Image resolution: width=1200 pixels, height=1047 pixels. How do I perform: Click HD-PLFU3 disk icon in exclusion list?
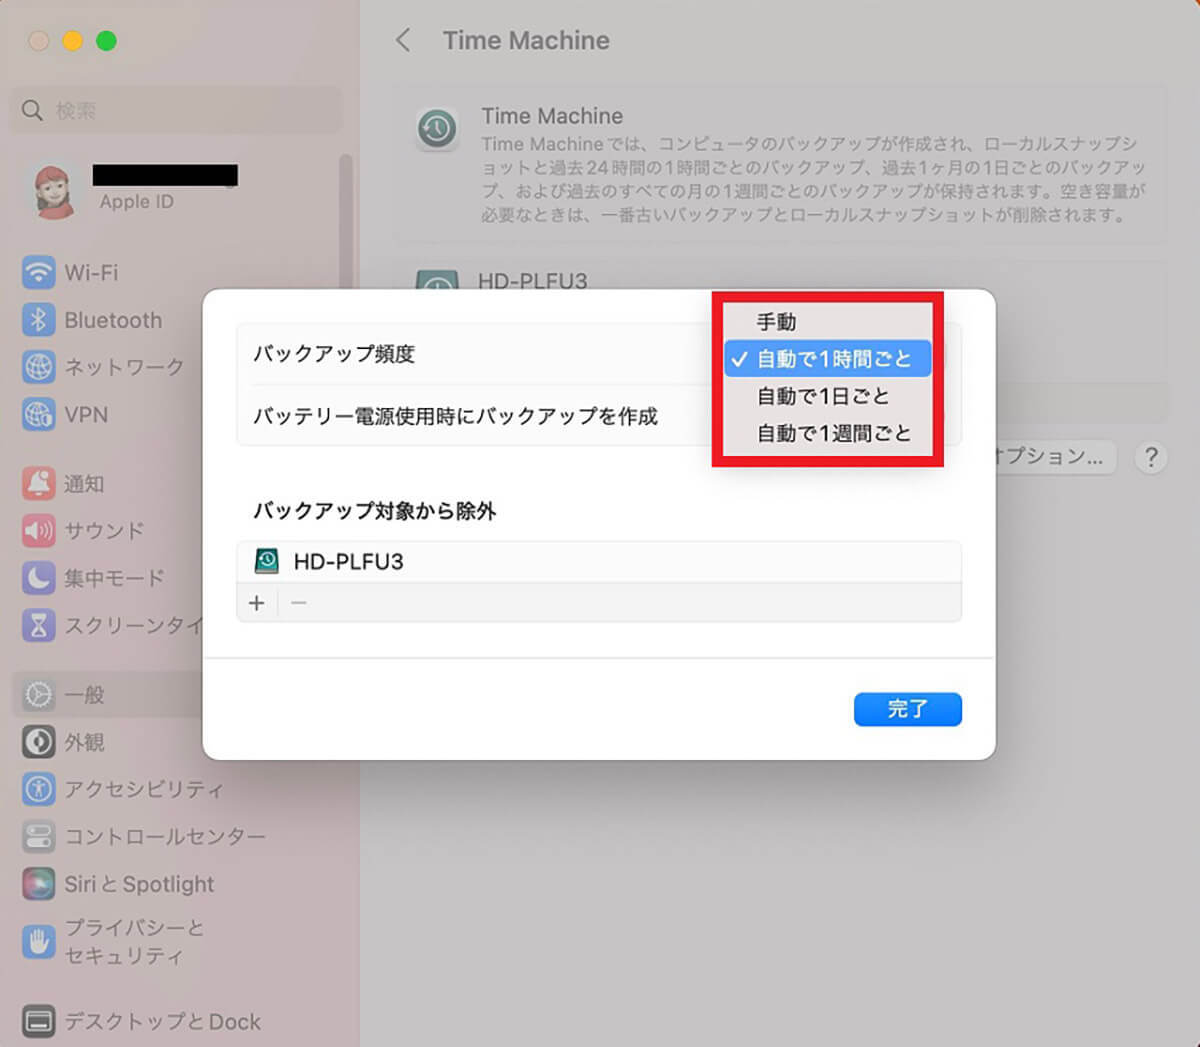tap(266, 561)
